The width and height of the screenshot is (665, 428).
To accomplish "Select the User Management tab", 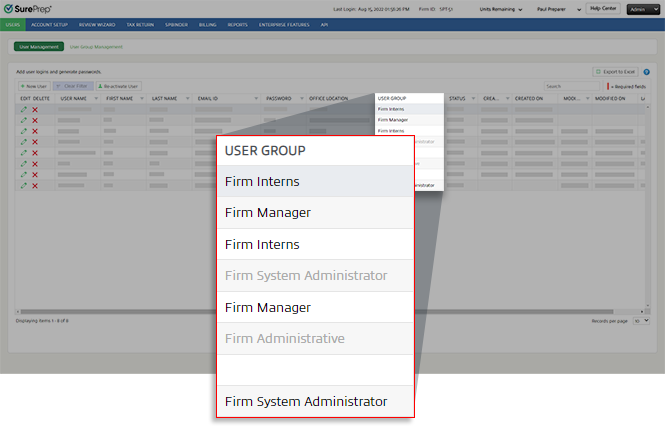I will tap(39, 47).
